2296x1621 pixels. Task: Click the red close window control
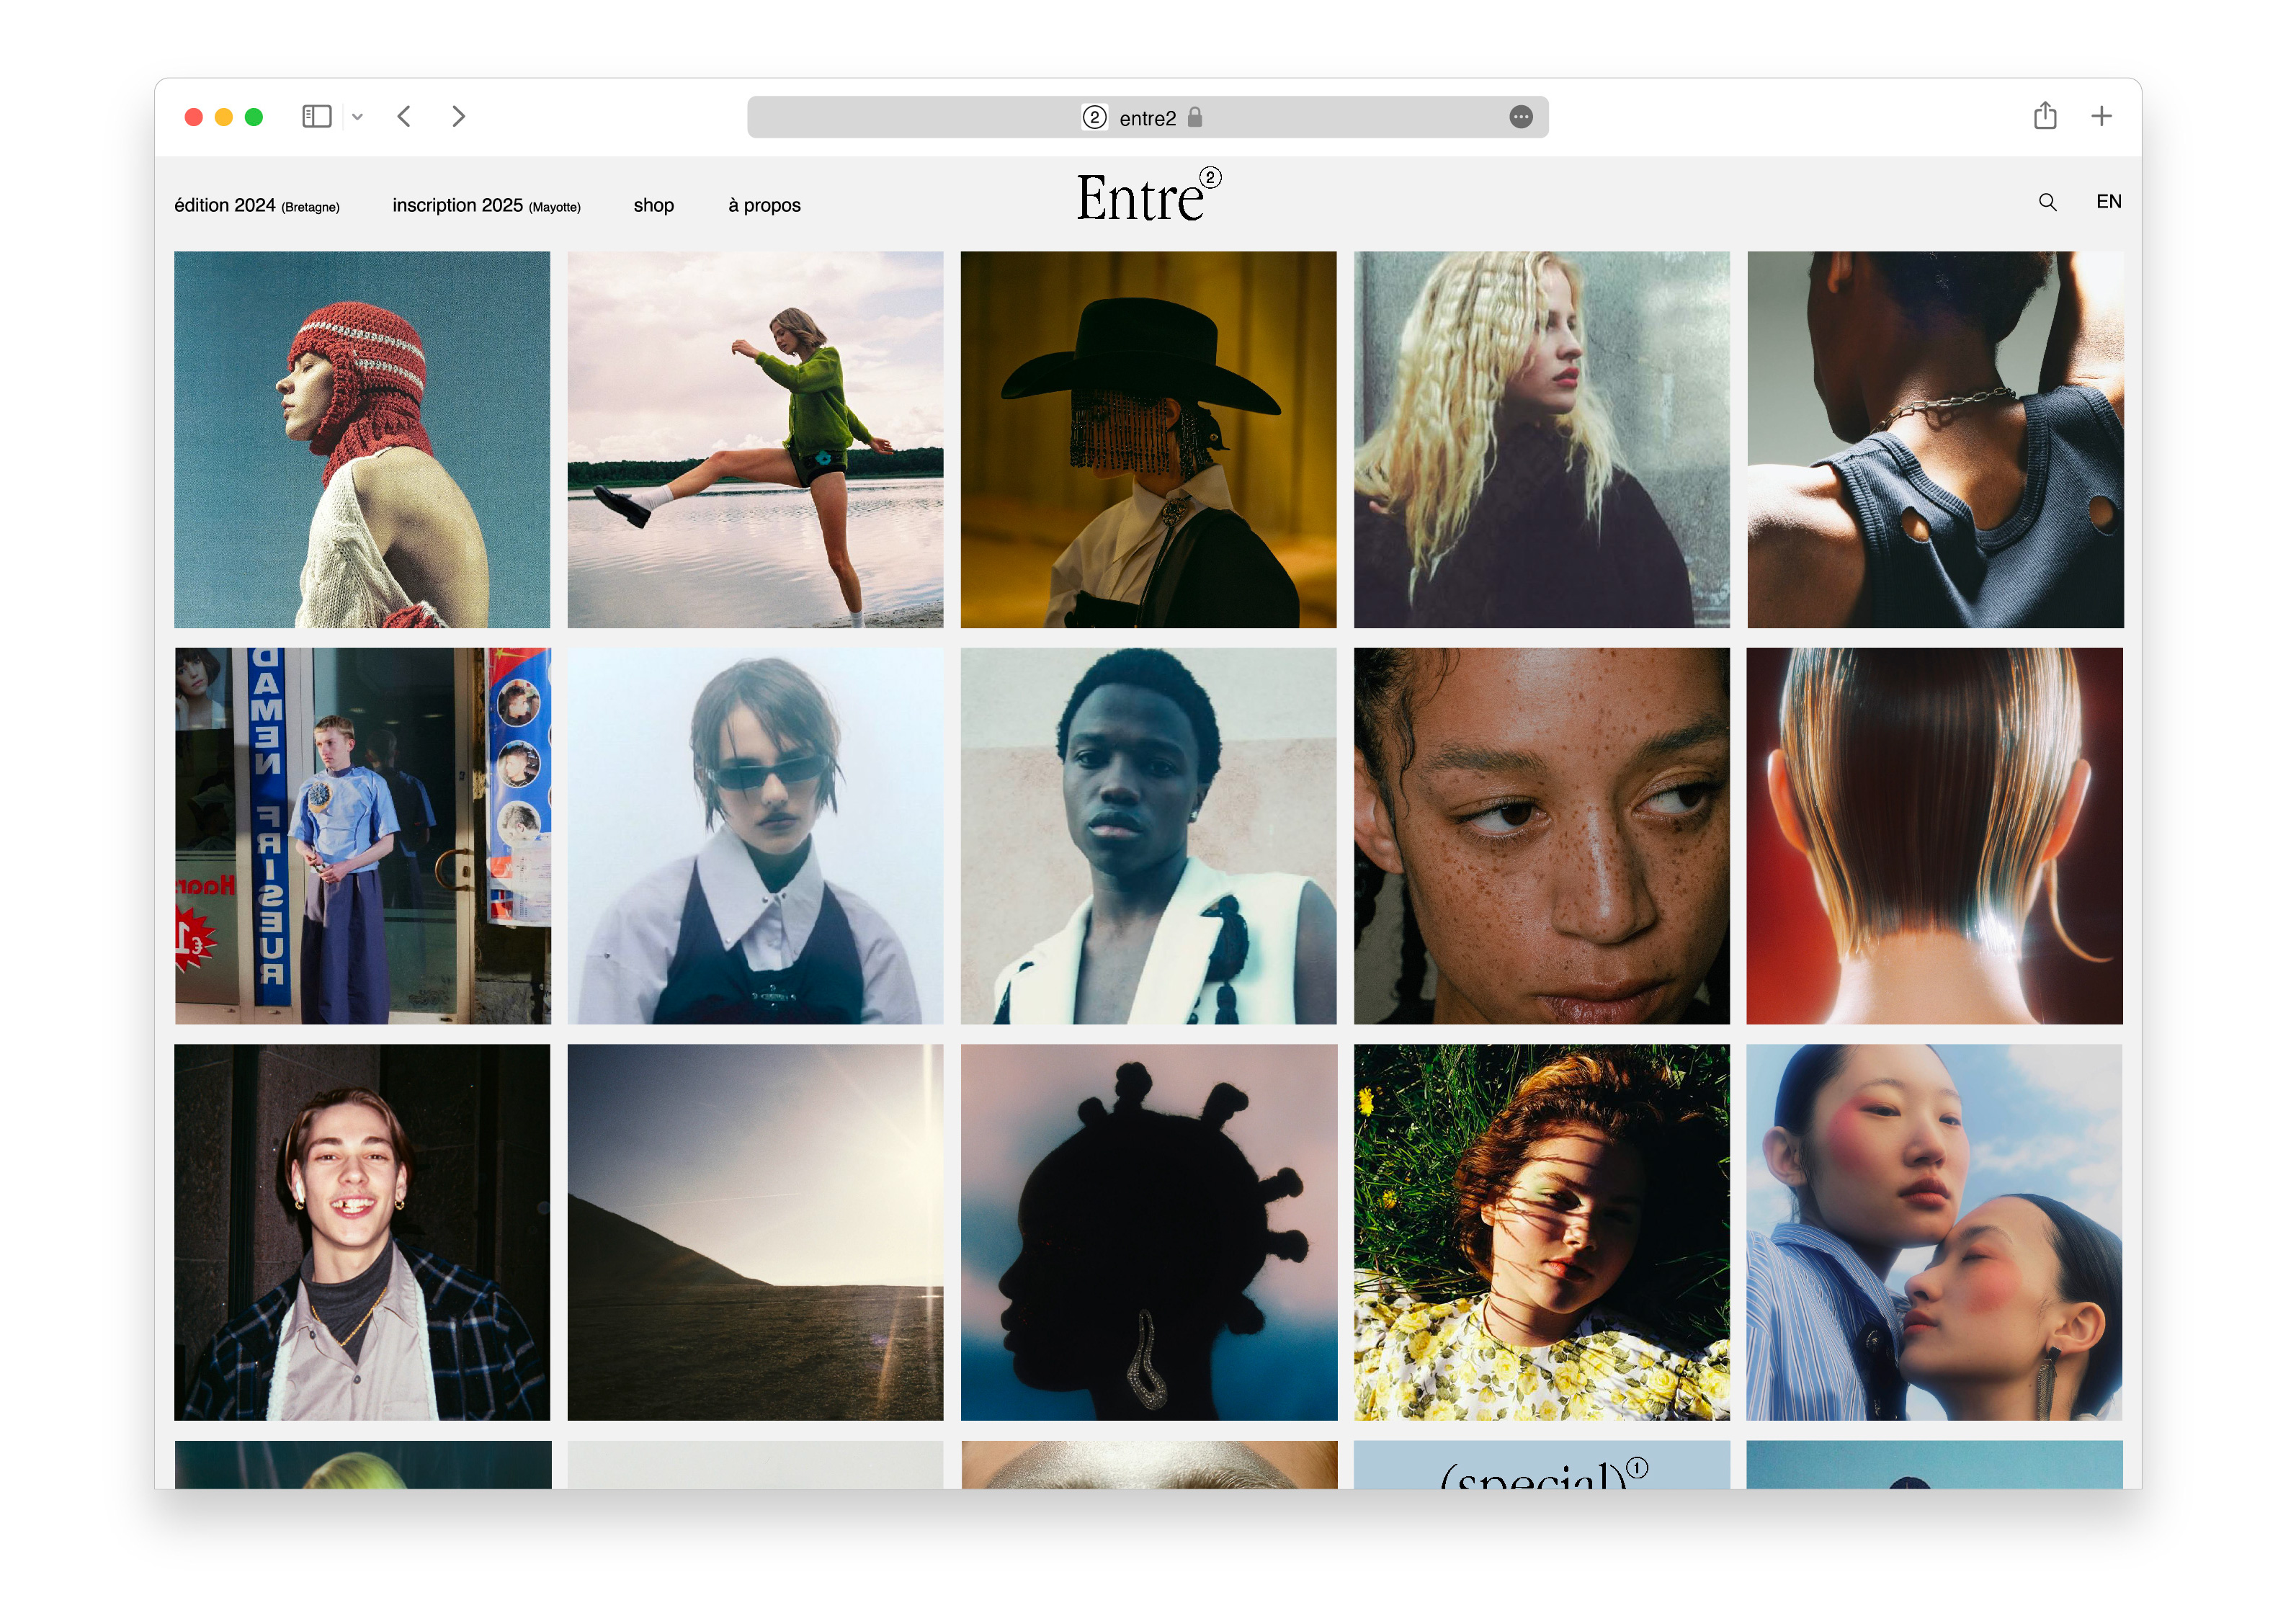click(193, 116)
